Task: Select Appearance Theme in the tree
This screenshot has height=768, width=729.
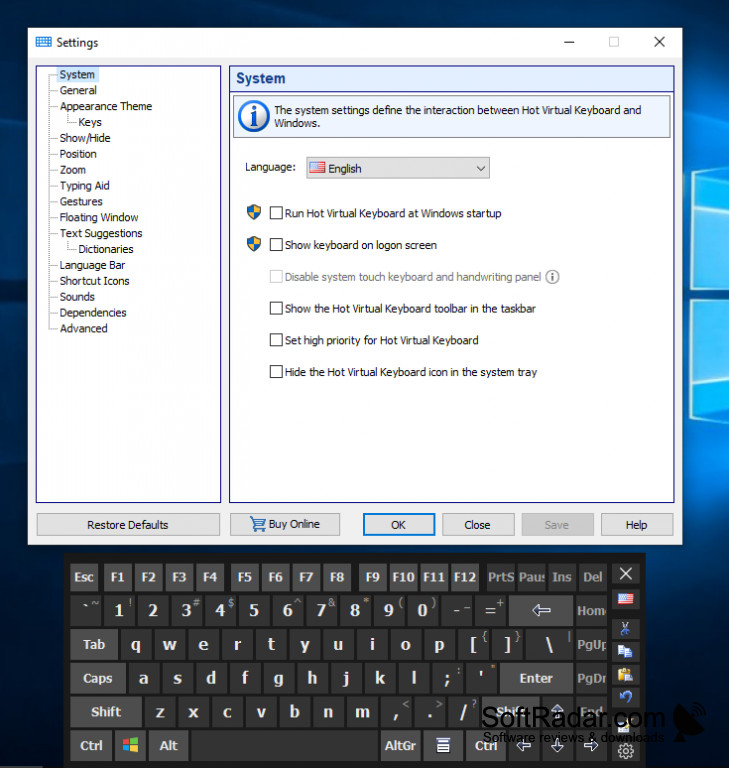Action: 106,106
